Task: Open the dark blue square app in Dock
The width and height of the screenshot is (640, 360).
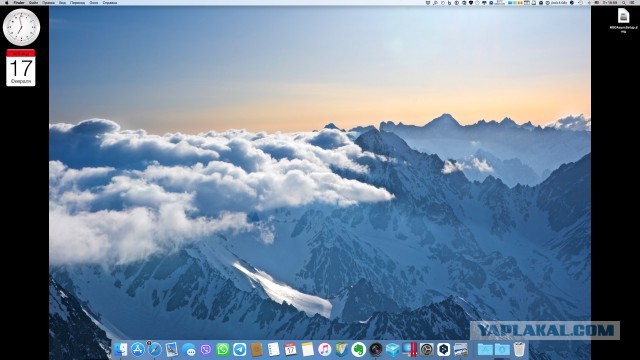Action: (x=444, y=349)
